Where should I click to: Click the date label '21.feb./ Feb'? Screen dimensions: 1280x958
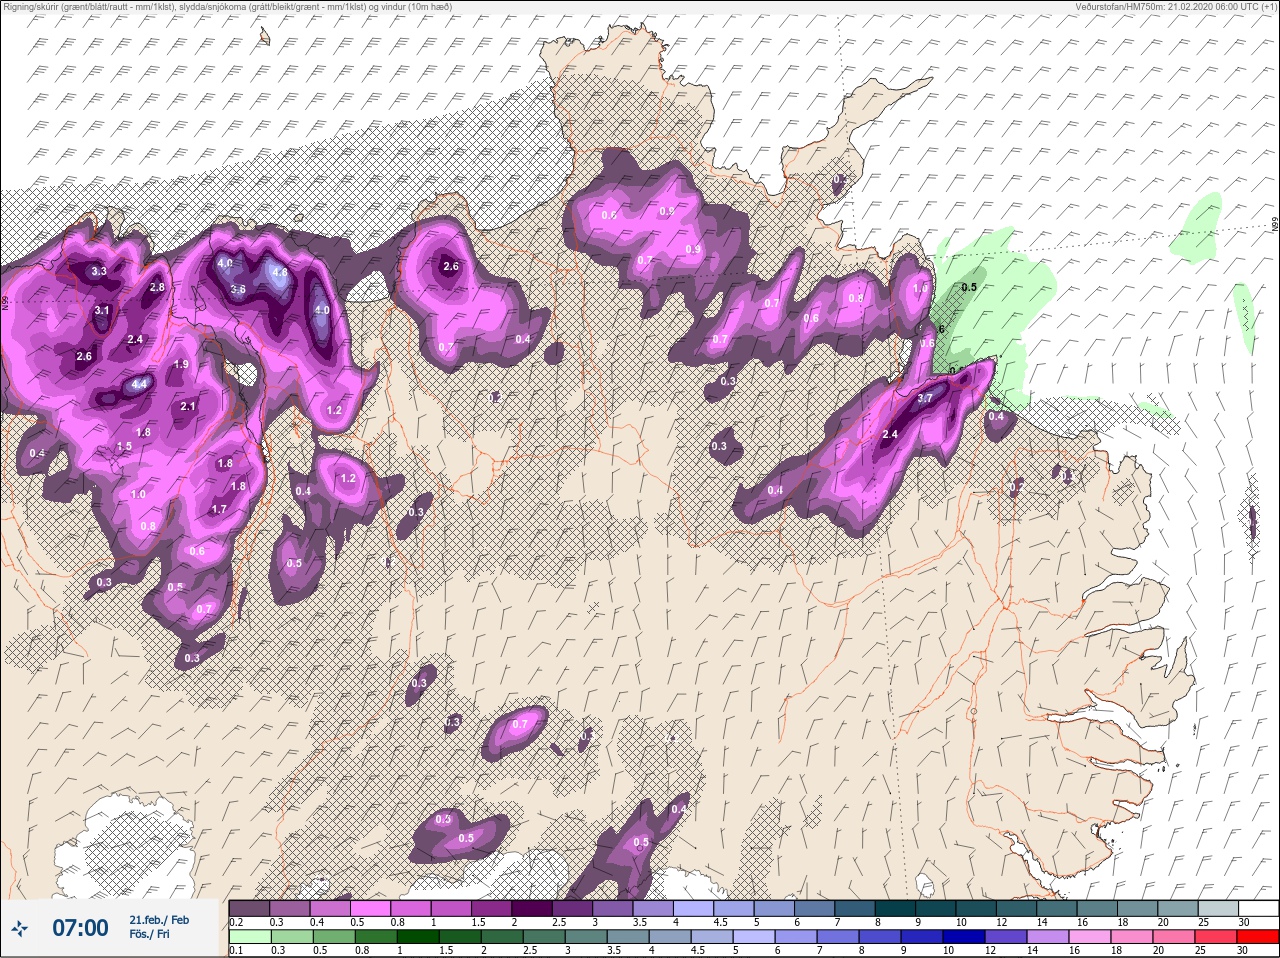click(x=159, y=919)
